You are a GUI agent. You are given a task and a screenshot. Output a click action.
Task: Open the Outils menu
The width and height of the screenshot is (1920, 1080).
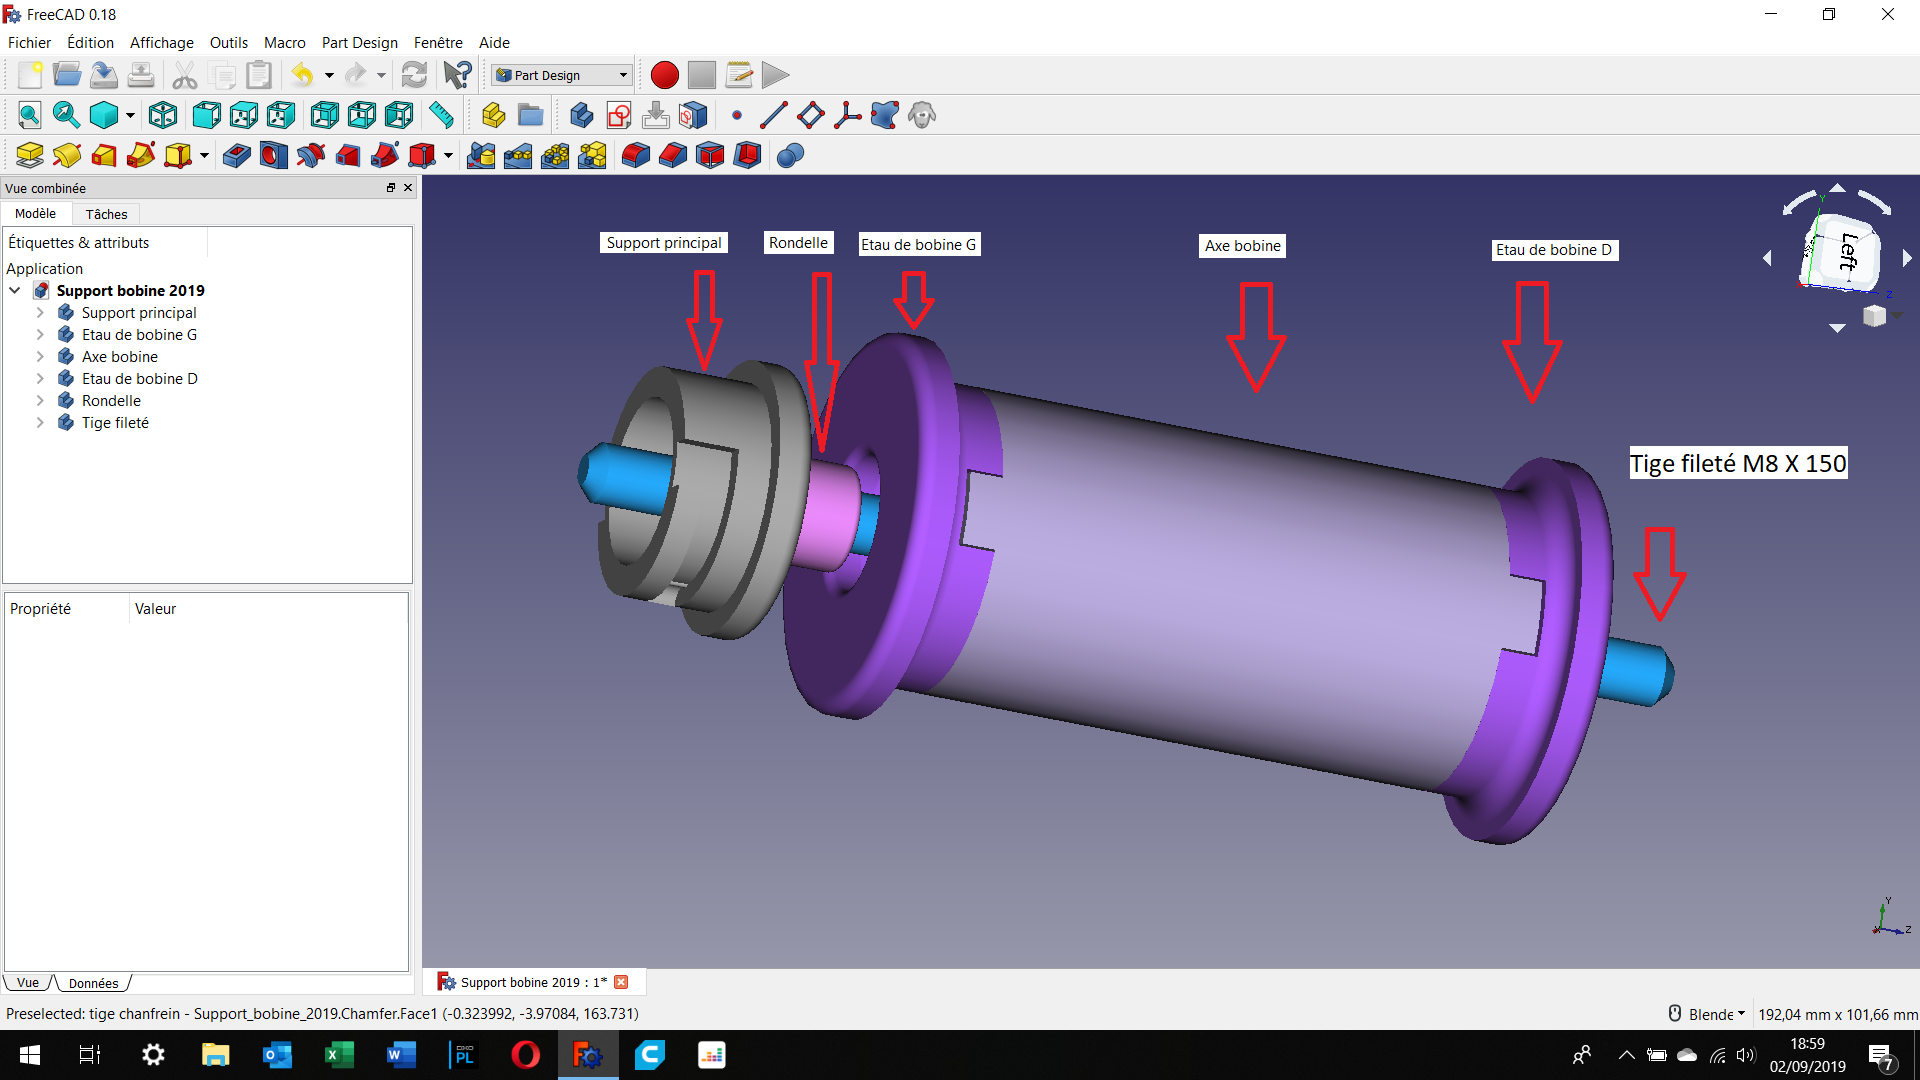228,42
